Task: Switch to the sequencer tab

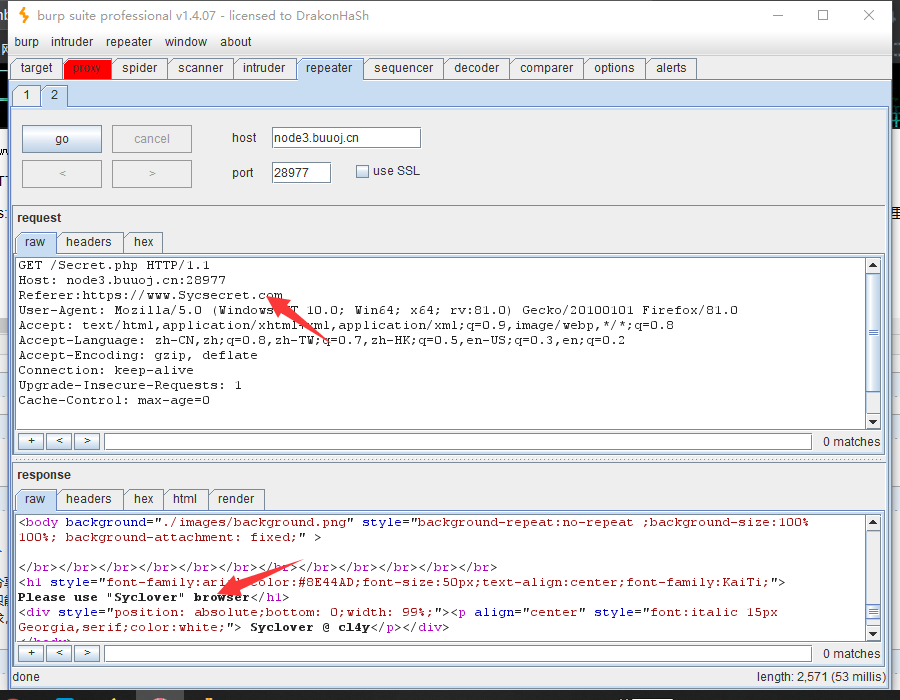Action: coord(404,68)
